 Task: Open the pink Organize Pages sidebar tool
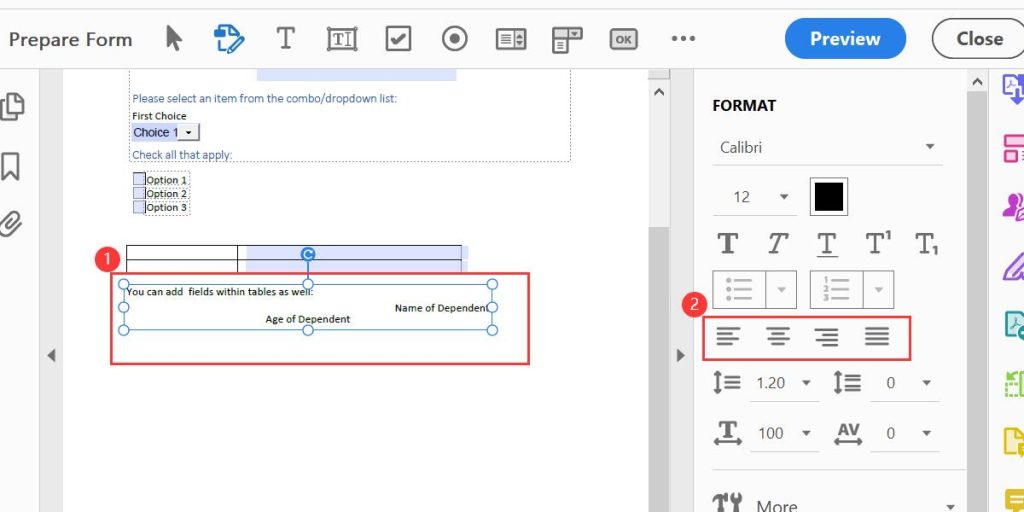[x=1014, y=148]
